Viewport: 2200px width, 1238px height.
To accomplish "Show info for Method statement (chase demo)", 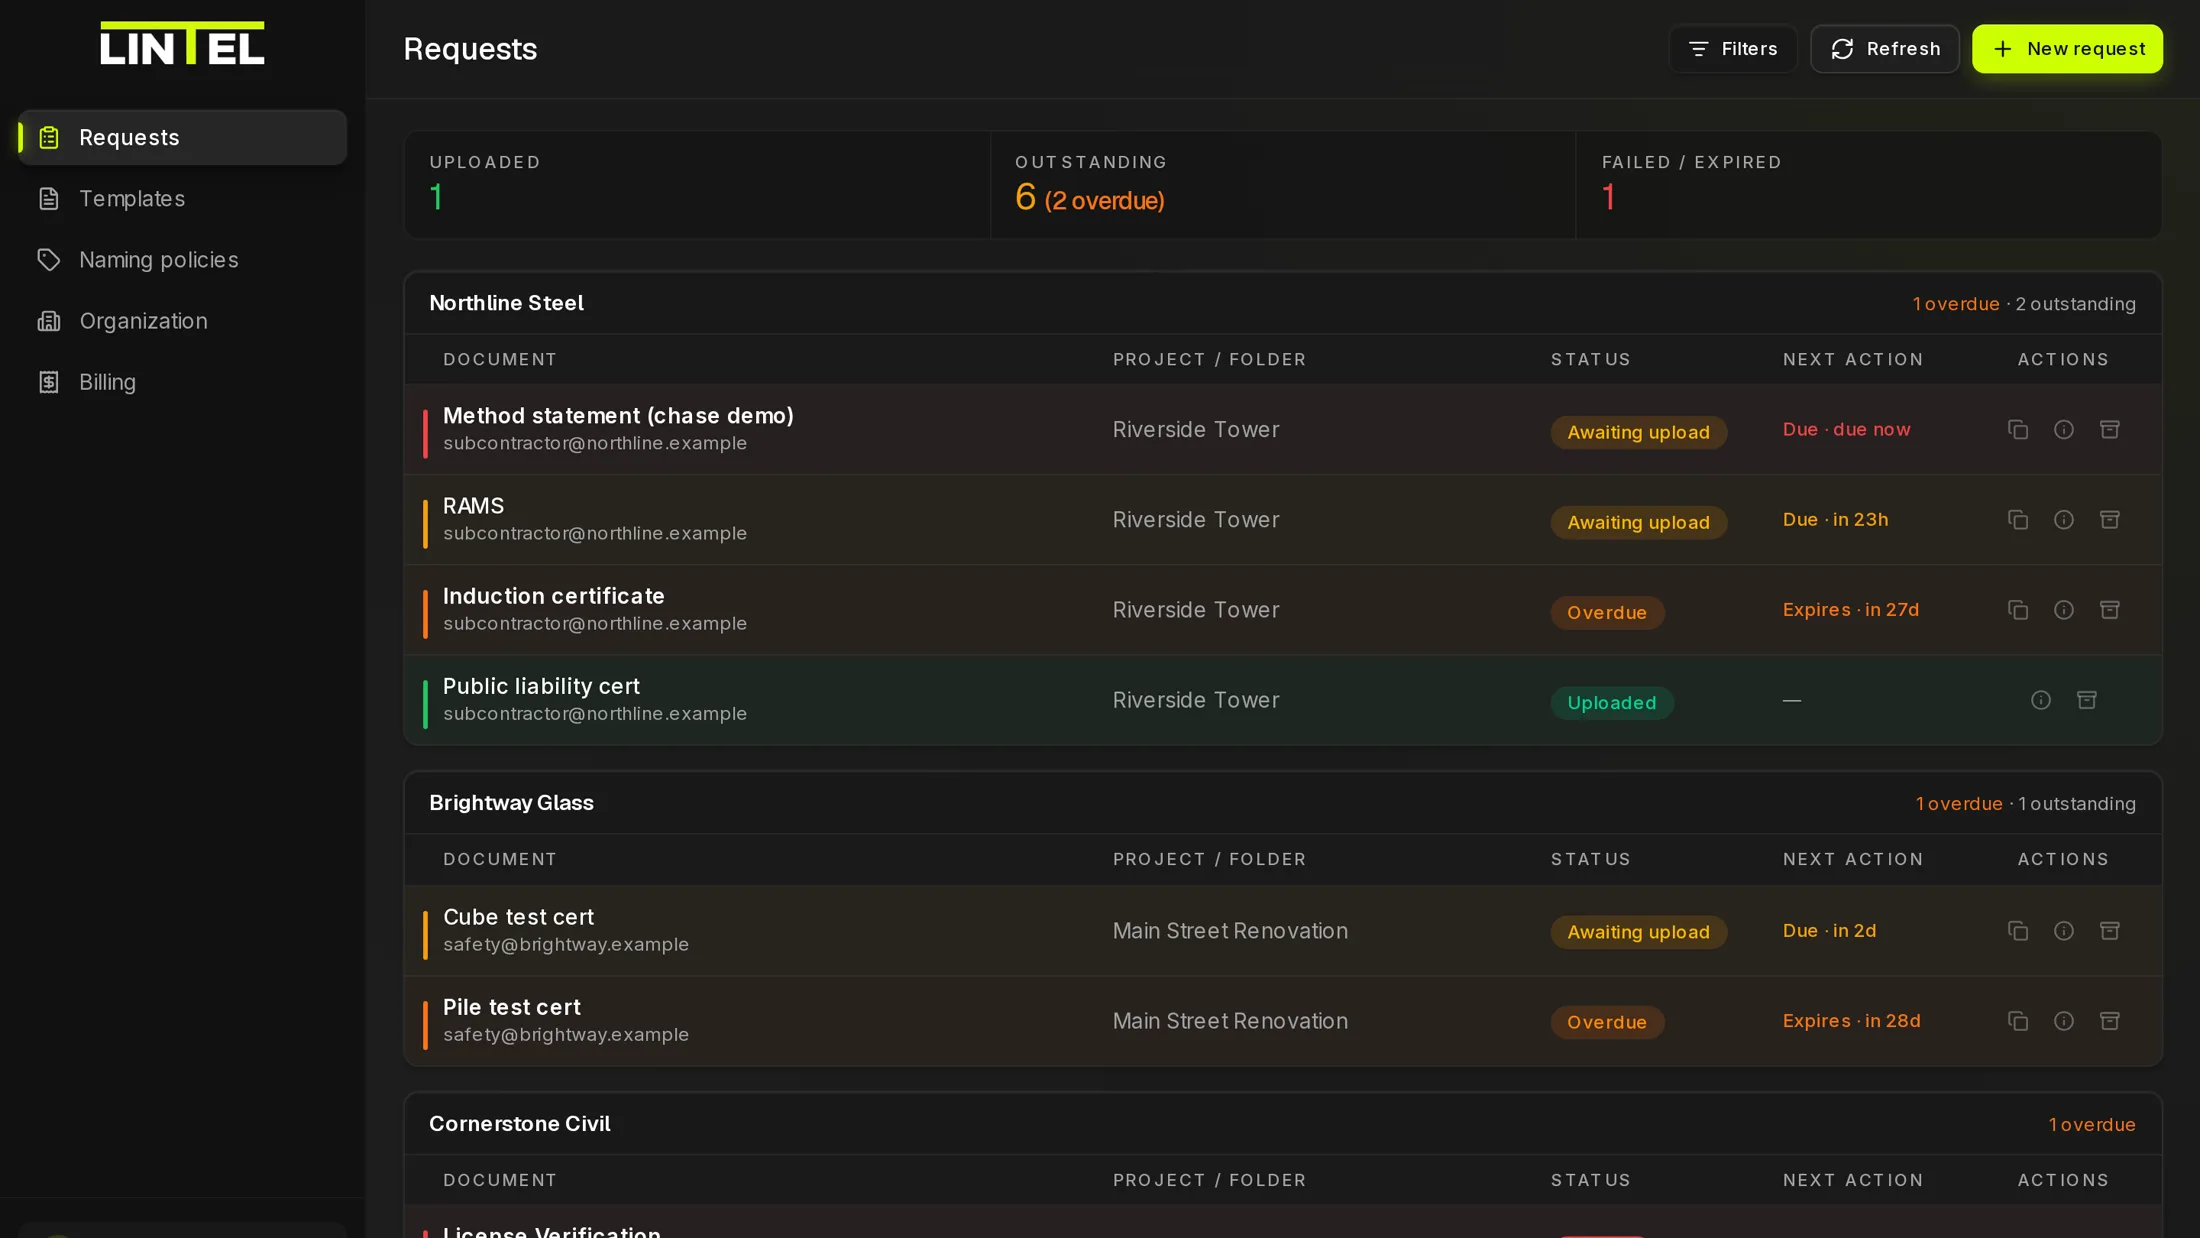I will (x=2064, y=430).
